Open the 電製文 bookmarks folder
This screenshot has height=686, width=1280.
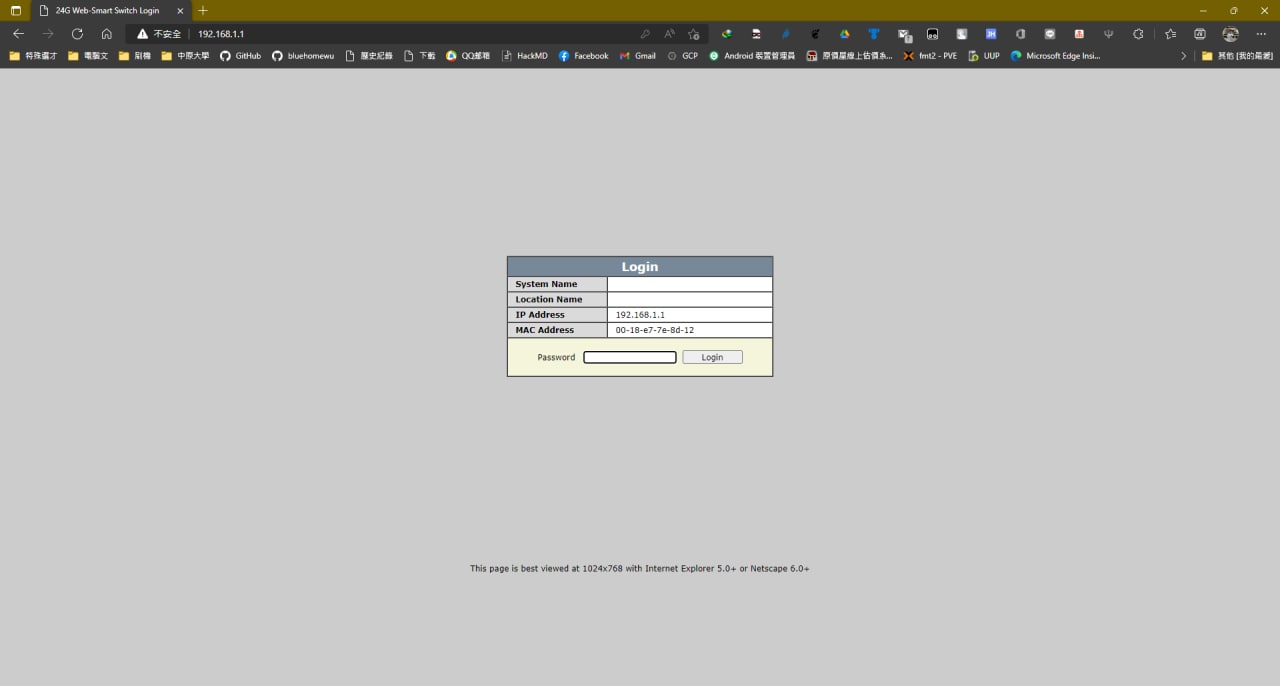click(x=88, y=56)
